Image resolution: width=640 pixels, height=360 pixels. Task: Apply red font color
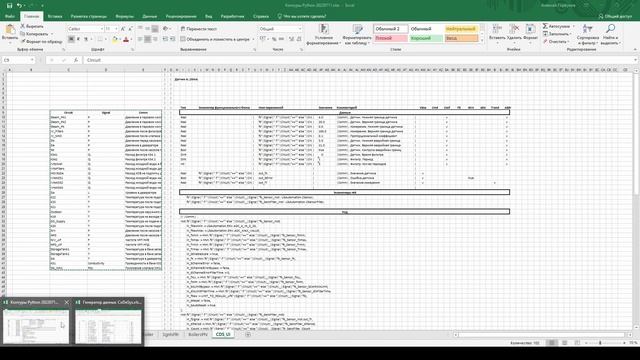[126, 39]
